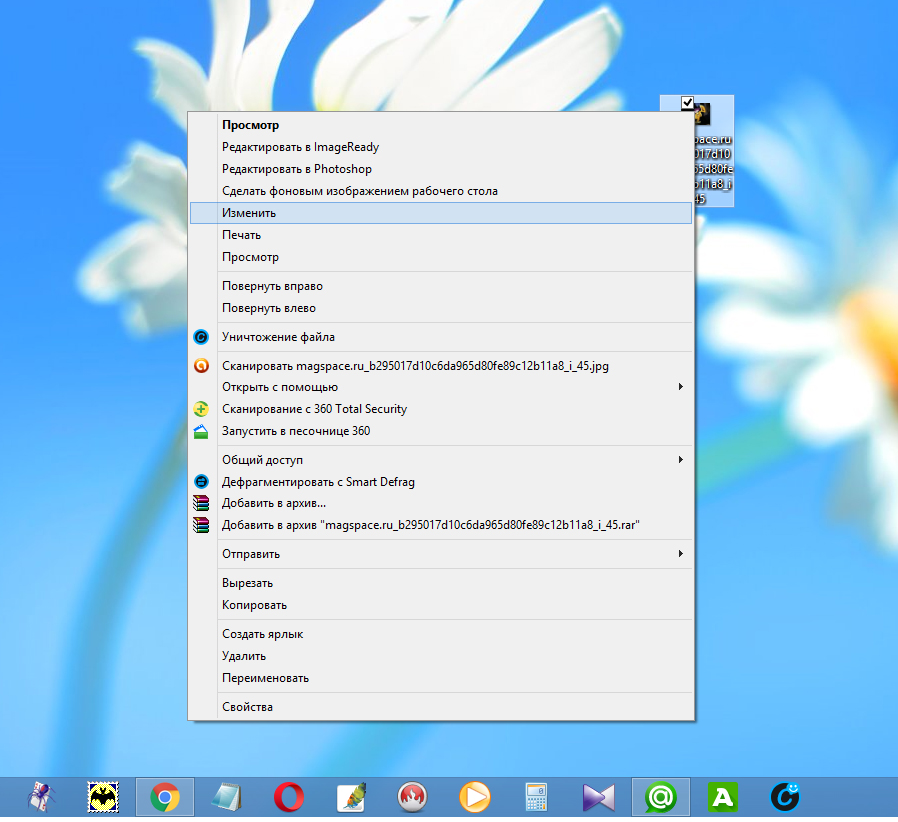The width and height of the screenshot is (898, 822).
Task: Expand the Общий доступ submenu arrow
Action: (x=680, y=460)
